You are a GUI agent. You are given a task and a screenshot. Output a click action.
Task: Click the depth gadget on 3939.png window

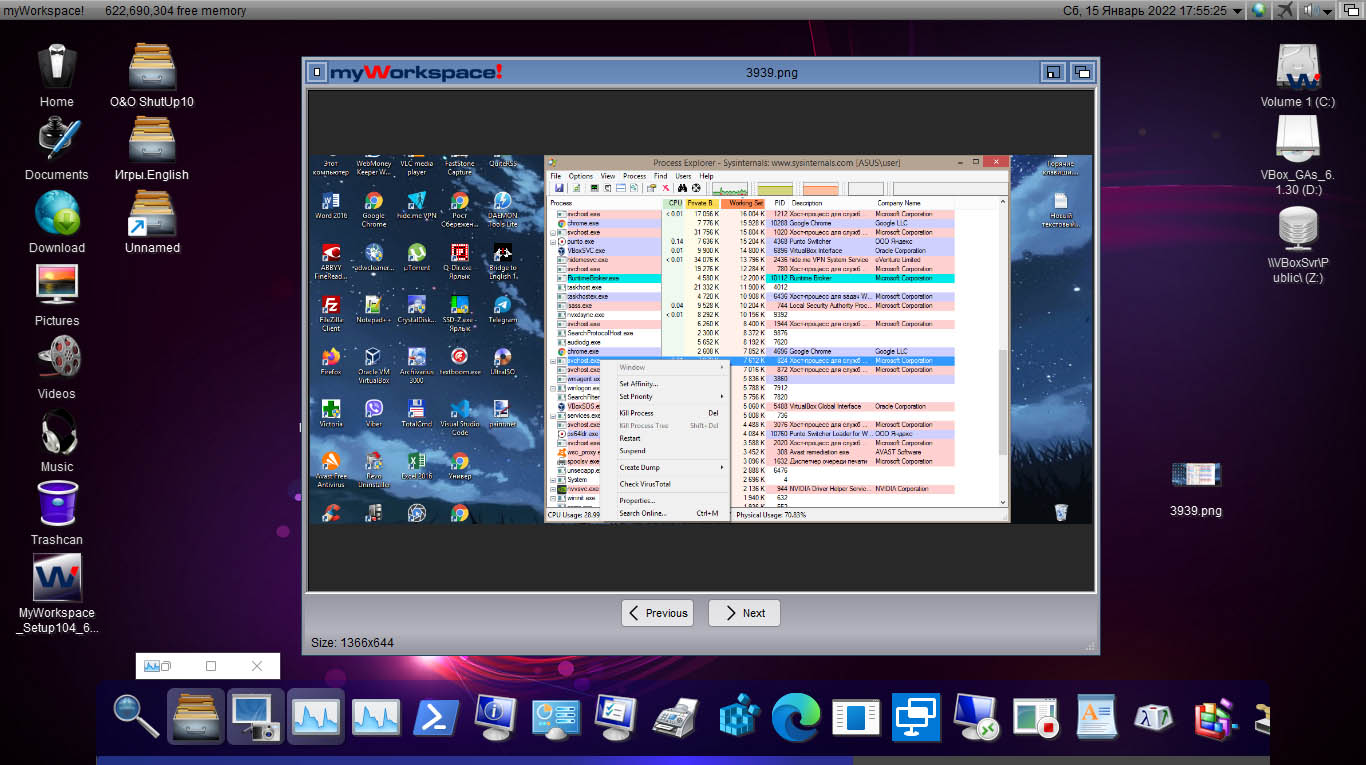click(1082, 72)
